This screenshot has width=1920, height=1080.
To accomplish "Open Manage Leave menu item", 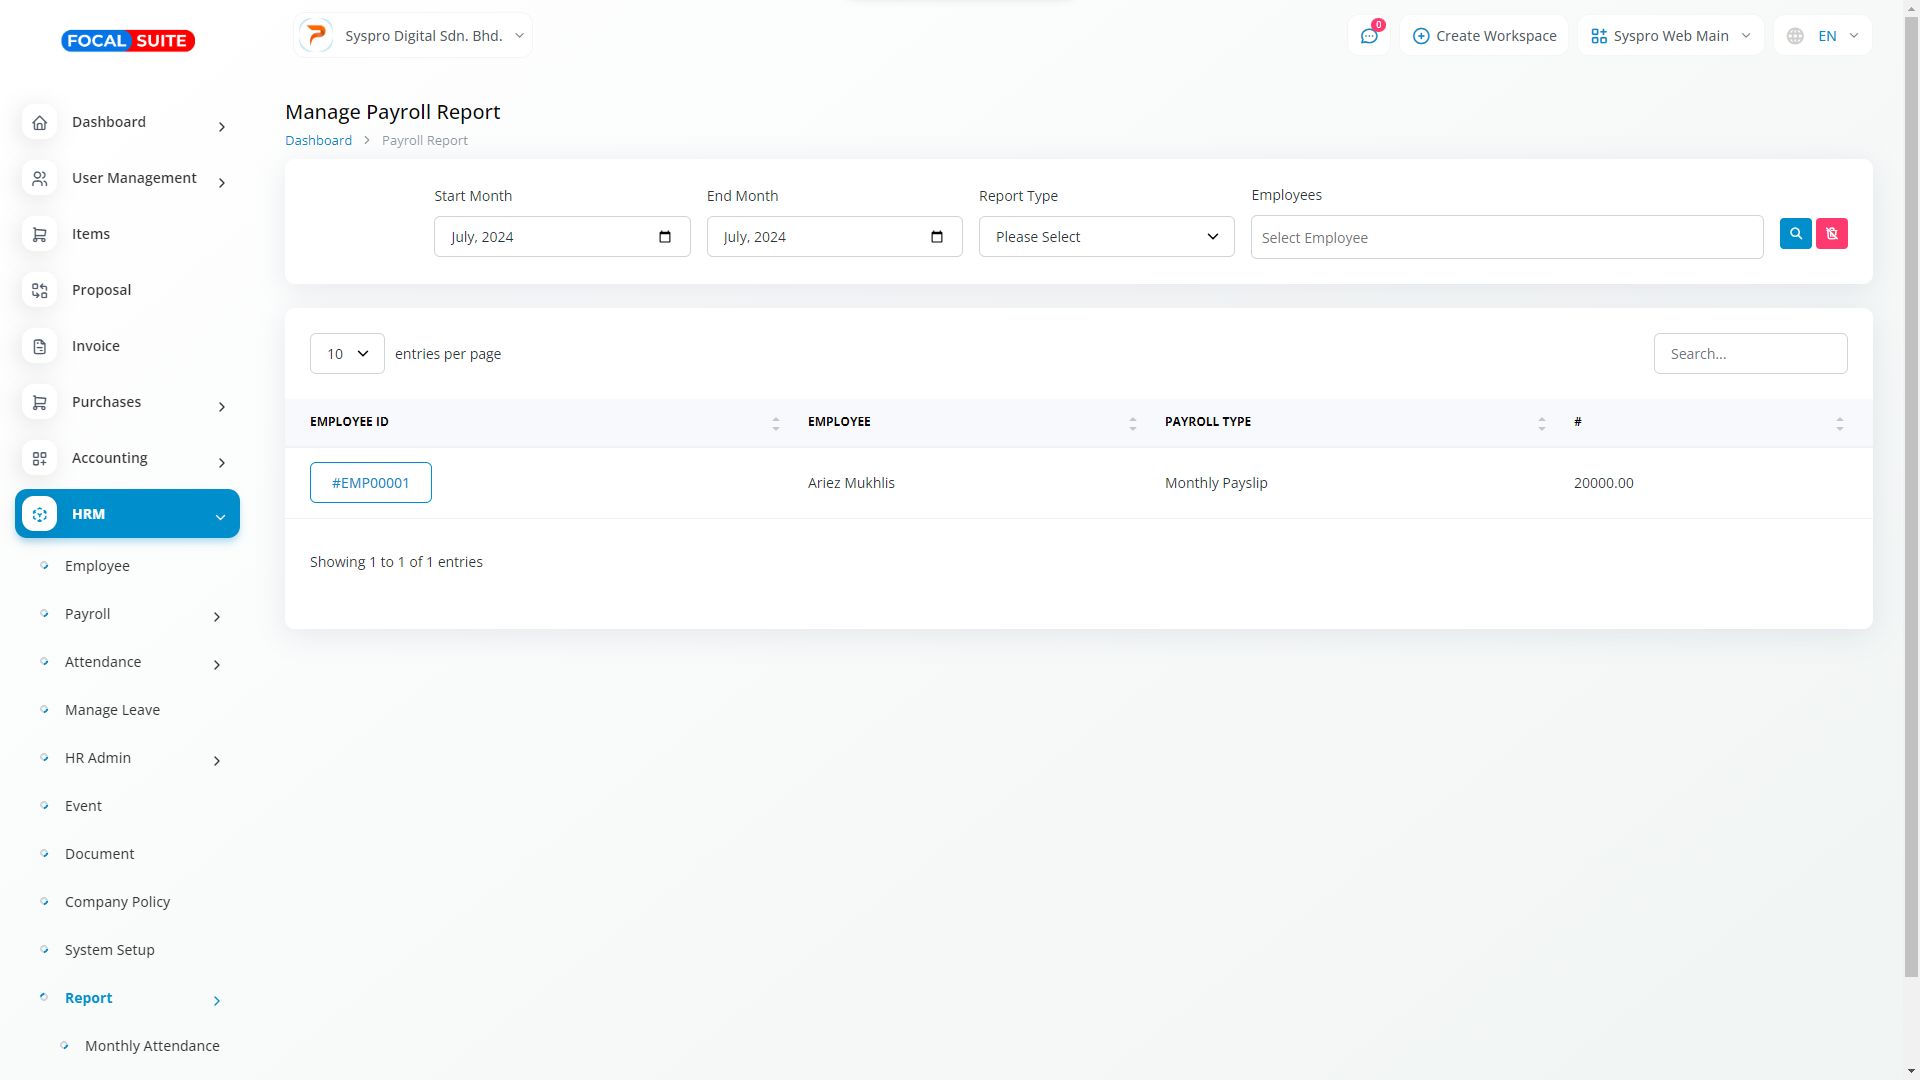I will coord(112,710).
